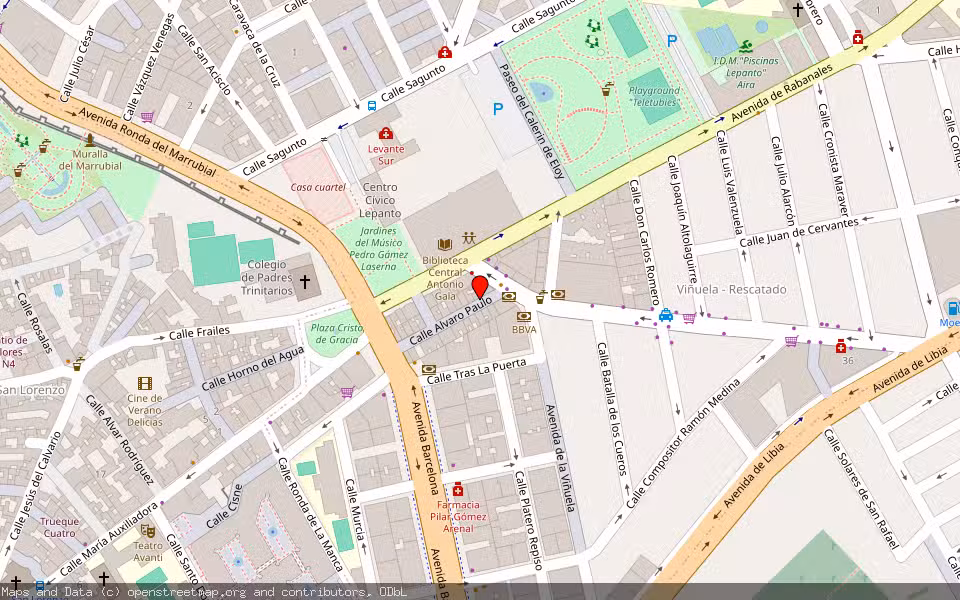The image size is (960, 600).
Task: Click the San Lorenzo neighborhood label
Action: pos(32,390)
